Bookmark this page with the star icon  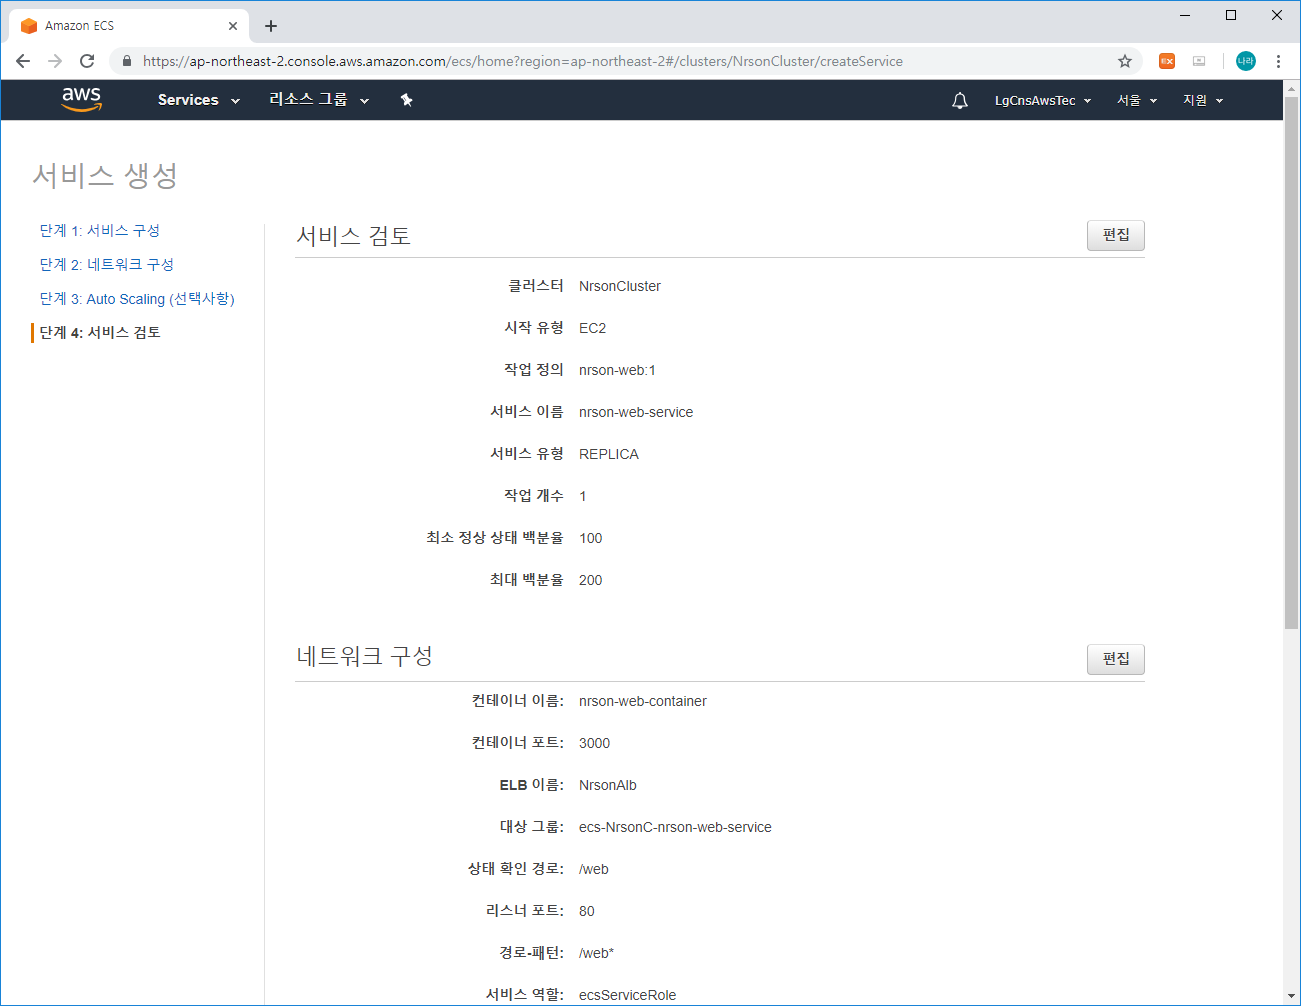pos(1125,61)
